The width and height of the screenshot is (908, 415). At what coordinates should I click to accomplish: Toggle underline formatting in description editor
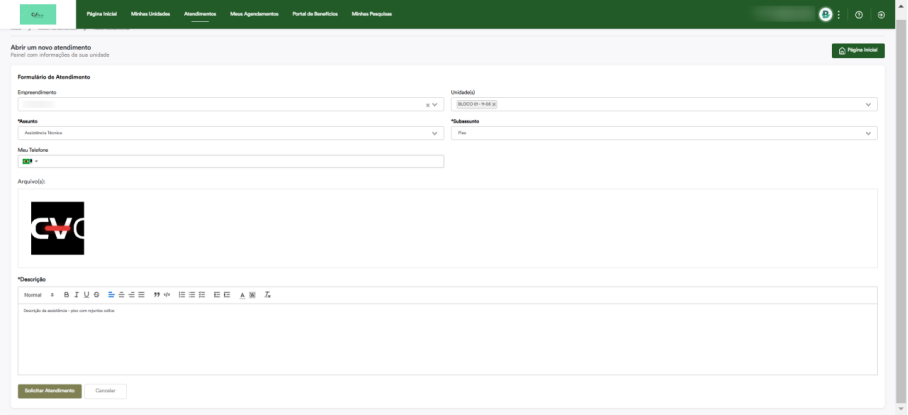(x=86, y=295)
